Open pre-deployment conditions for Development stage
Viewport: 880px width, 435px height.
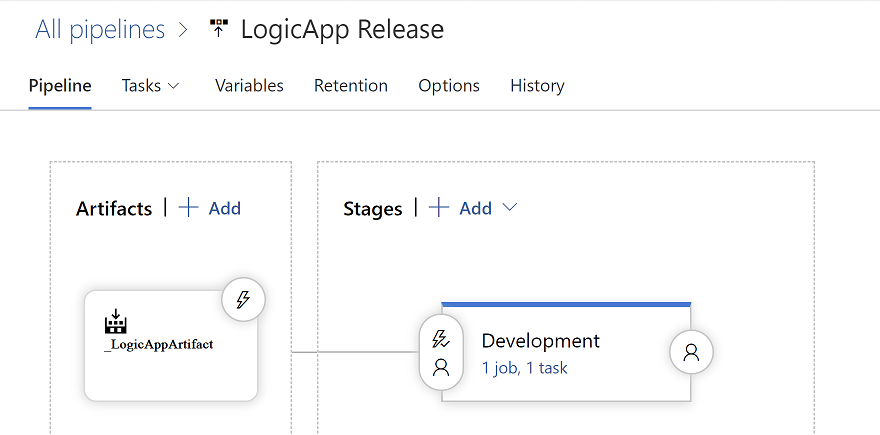pyautogui.click(x=441, y=352)
